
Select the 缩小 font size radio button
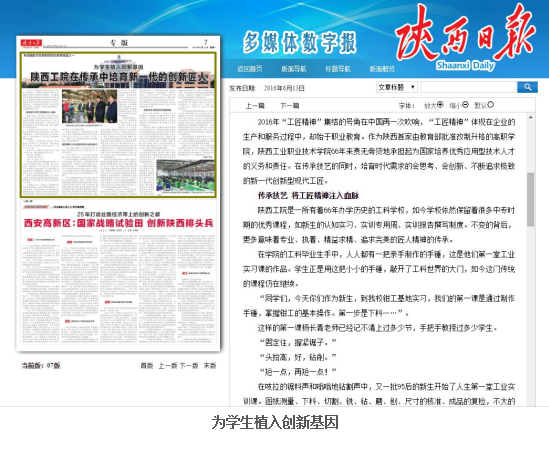tap(465, 104)
